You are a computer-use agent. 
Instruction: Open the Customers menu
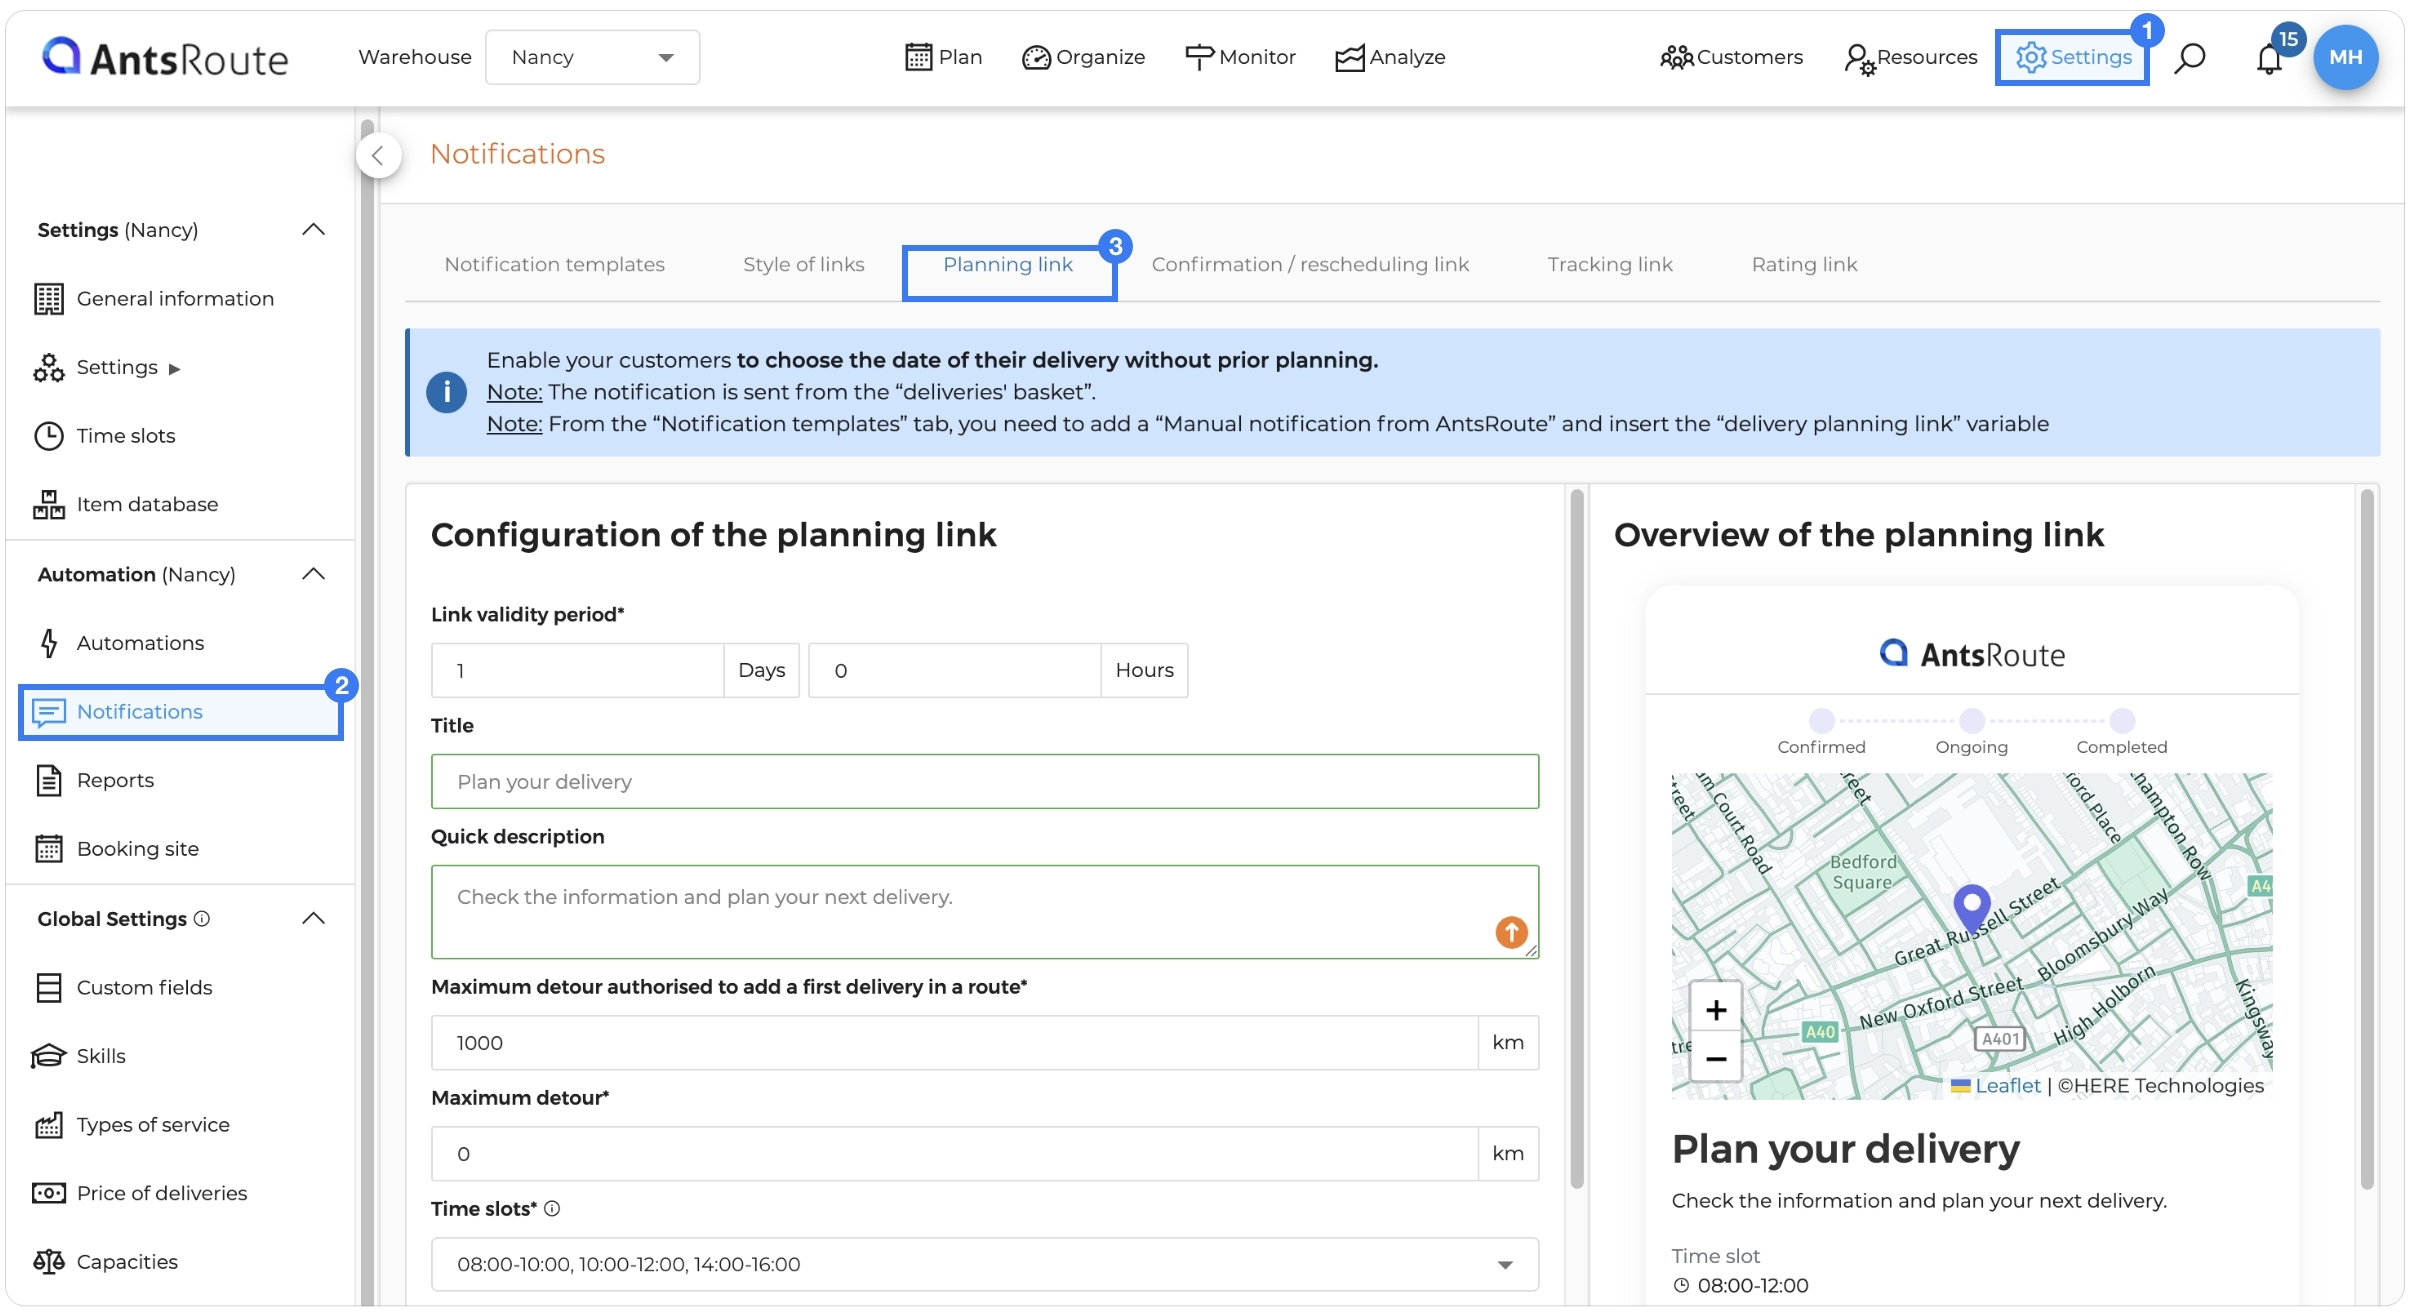click(1731, 57)
